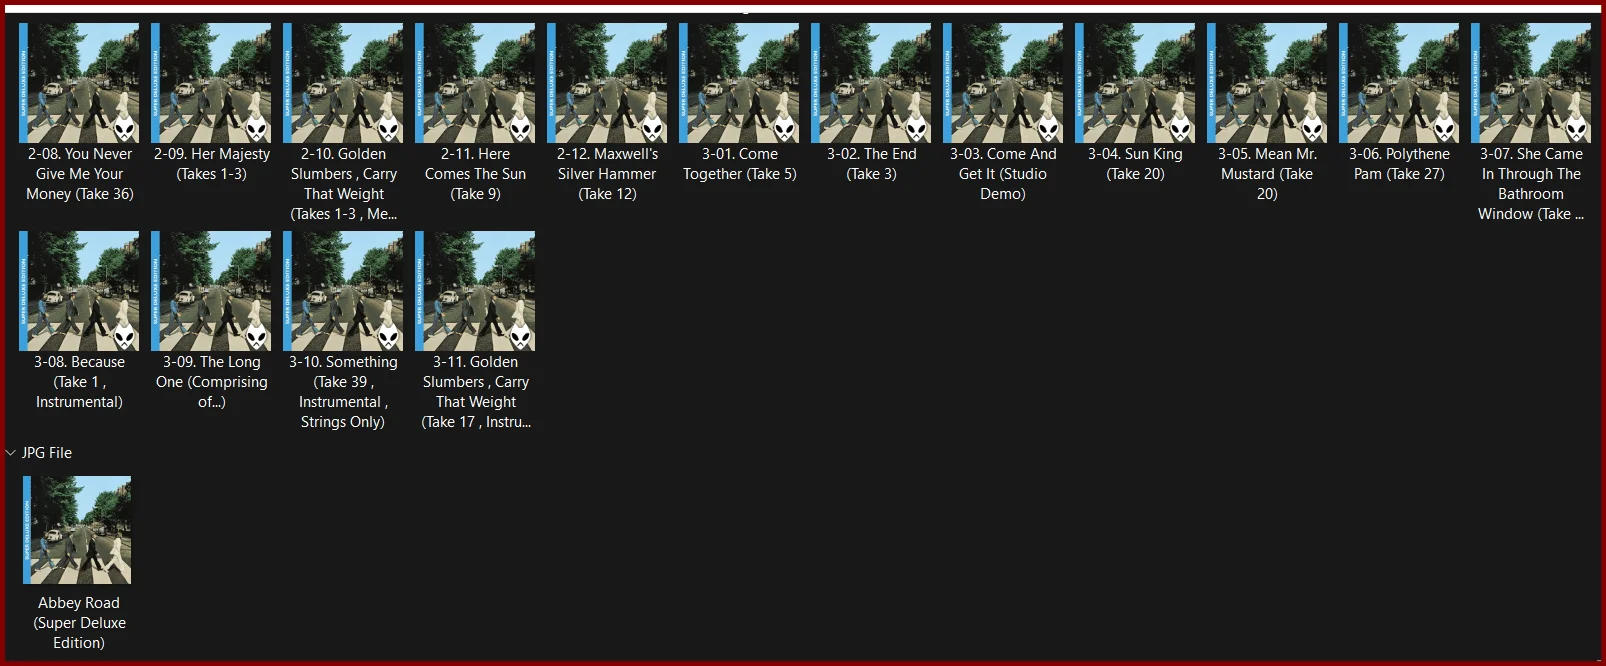This screenshot has height=666, width=1606.
Task: Select the 3-11 Golden Slumbers file icon
Action: pyautogui.click(x=475, y=291)
